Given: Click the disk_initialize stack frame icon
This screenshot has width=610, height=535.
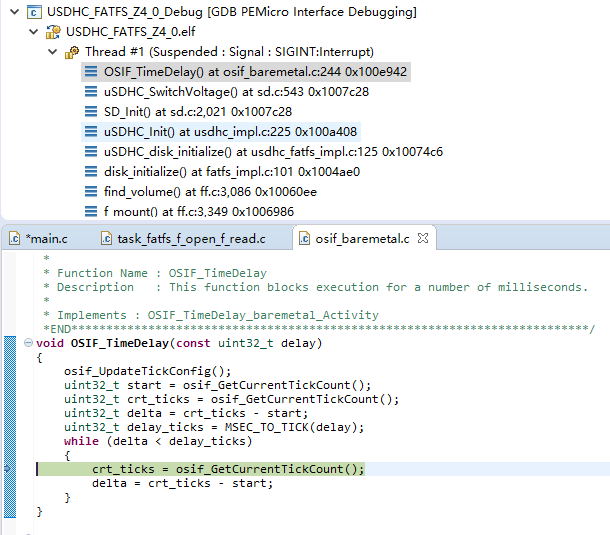Looking at the screenshot, I should (x=91, y=172).
